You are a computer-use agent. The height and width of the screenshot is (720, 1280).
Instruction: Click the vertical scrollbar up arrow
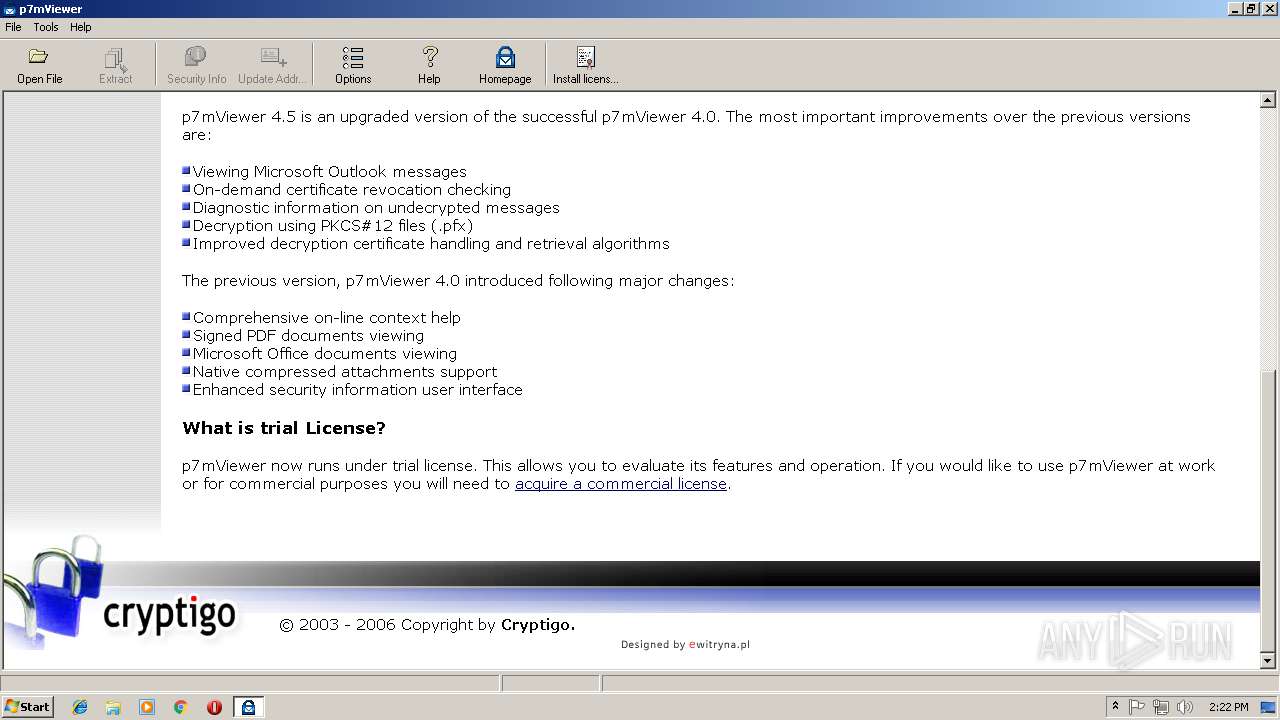1268,100
